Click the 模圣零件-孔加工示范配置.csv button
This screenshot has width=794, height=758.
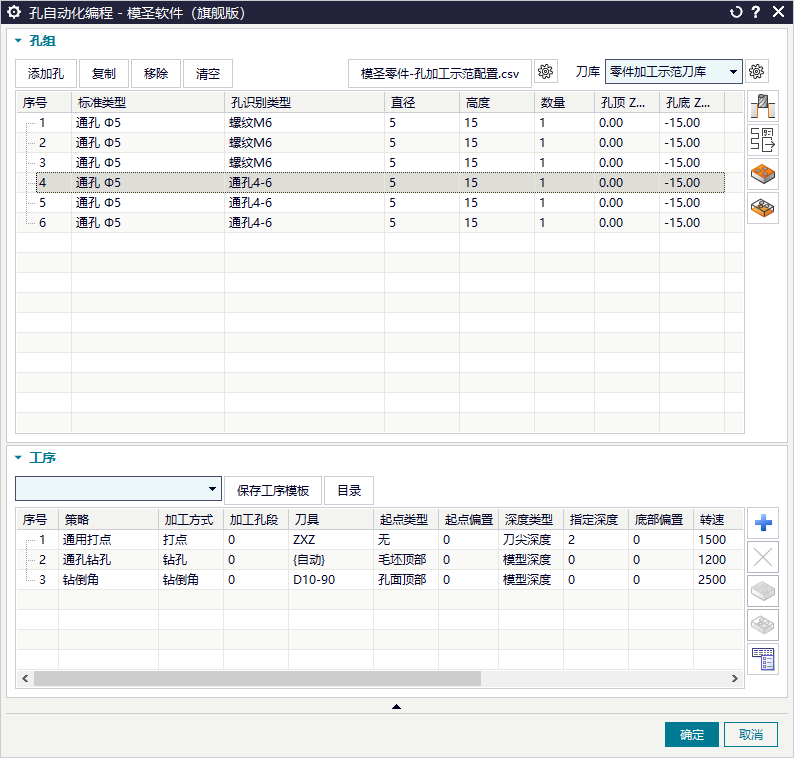(x=440, y=73)
